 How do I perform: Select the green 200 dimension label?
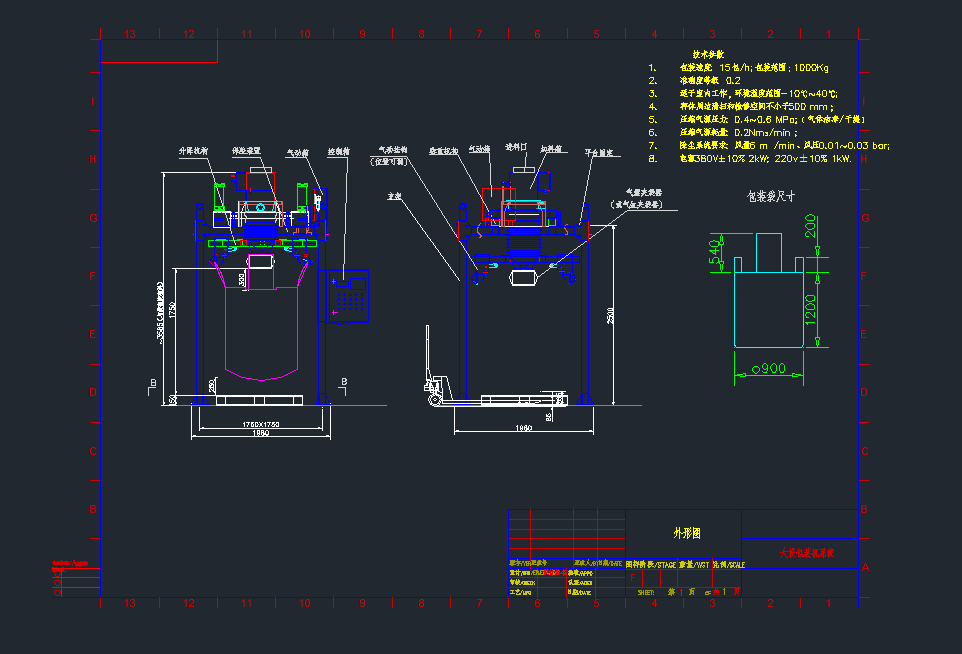tap(810, 232)
